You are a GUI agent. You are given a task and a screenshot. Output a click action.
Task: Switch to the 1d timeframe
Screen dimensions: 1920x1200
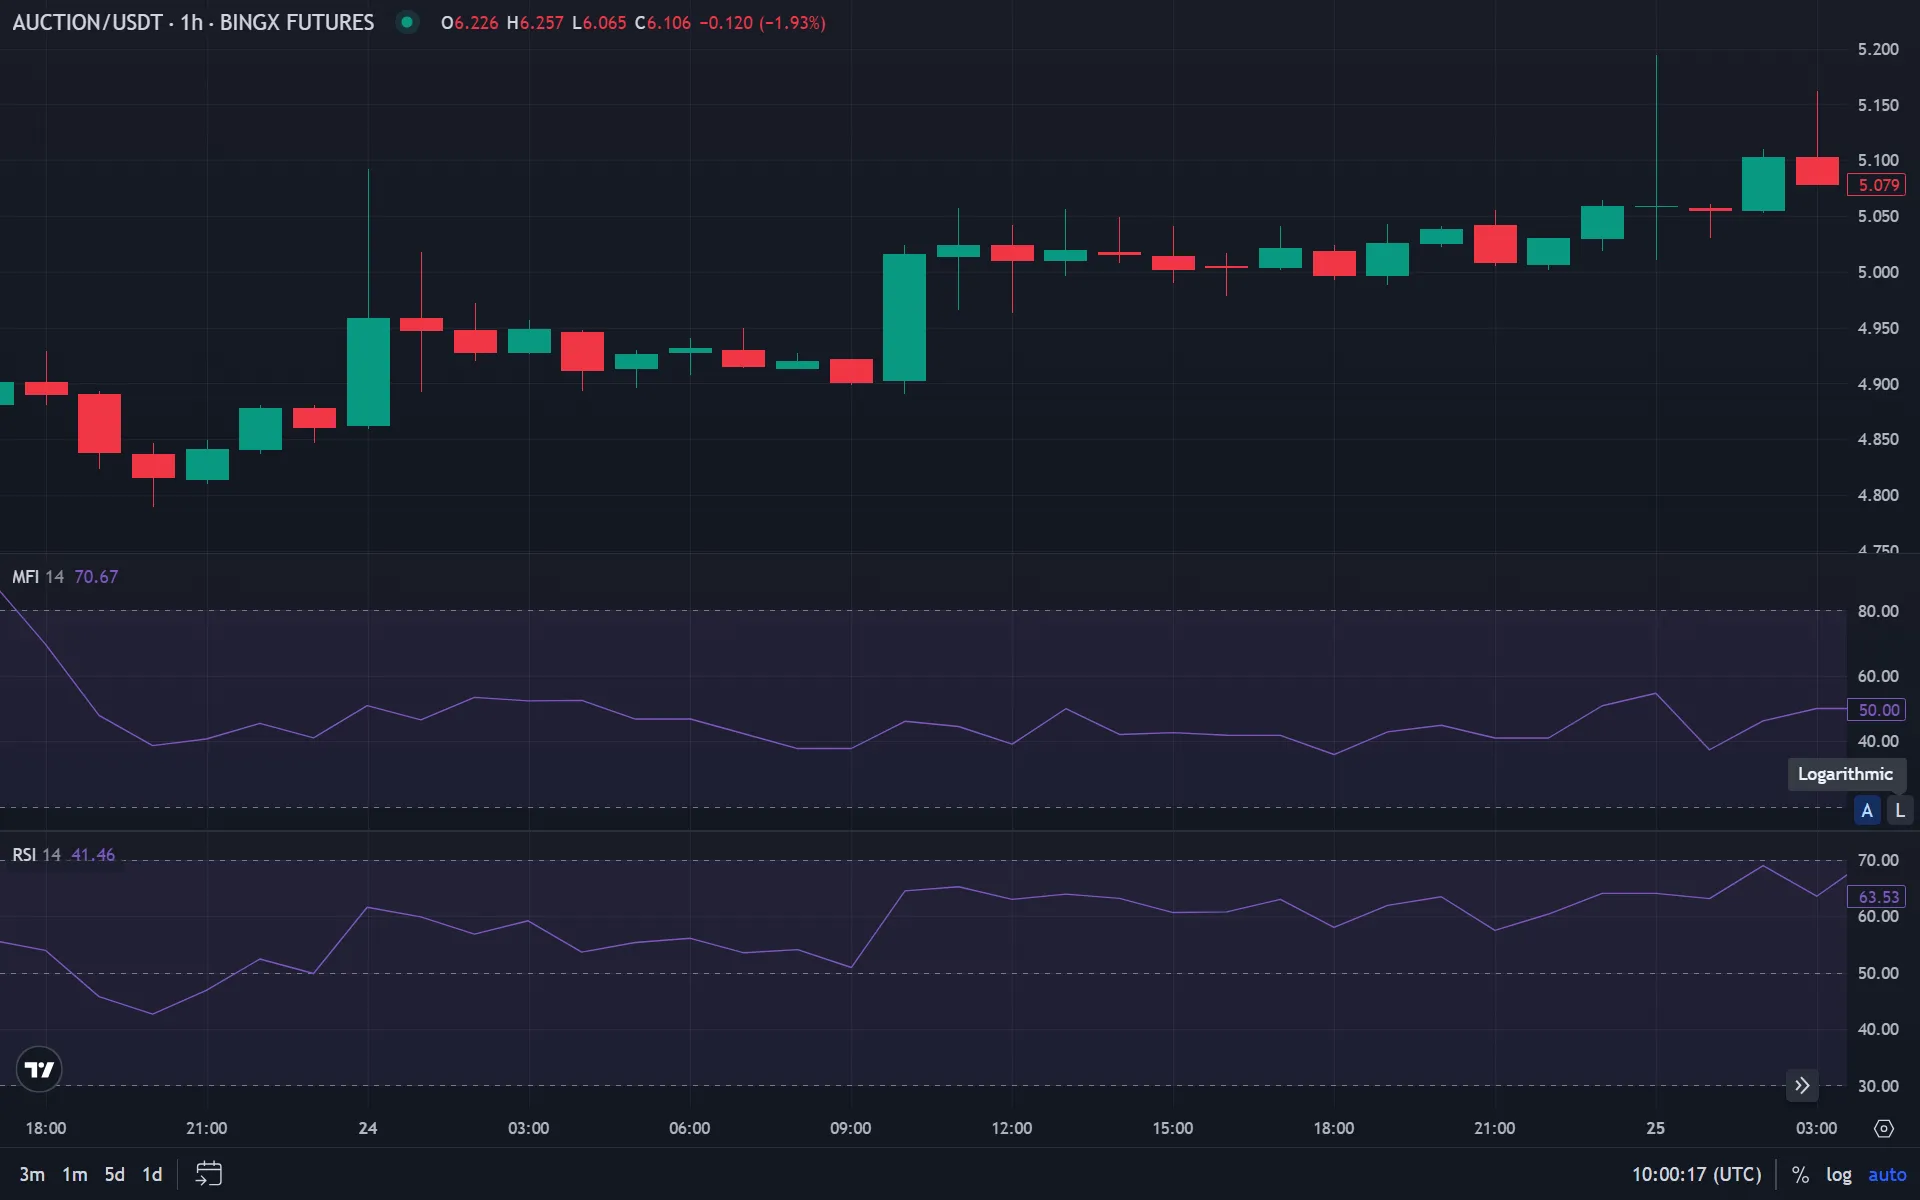point(152,1174)
